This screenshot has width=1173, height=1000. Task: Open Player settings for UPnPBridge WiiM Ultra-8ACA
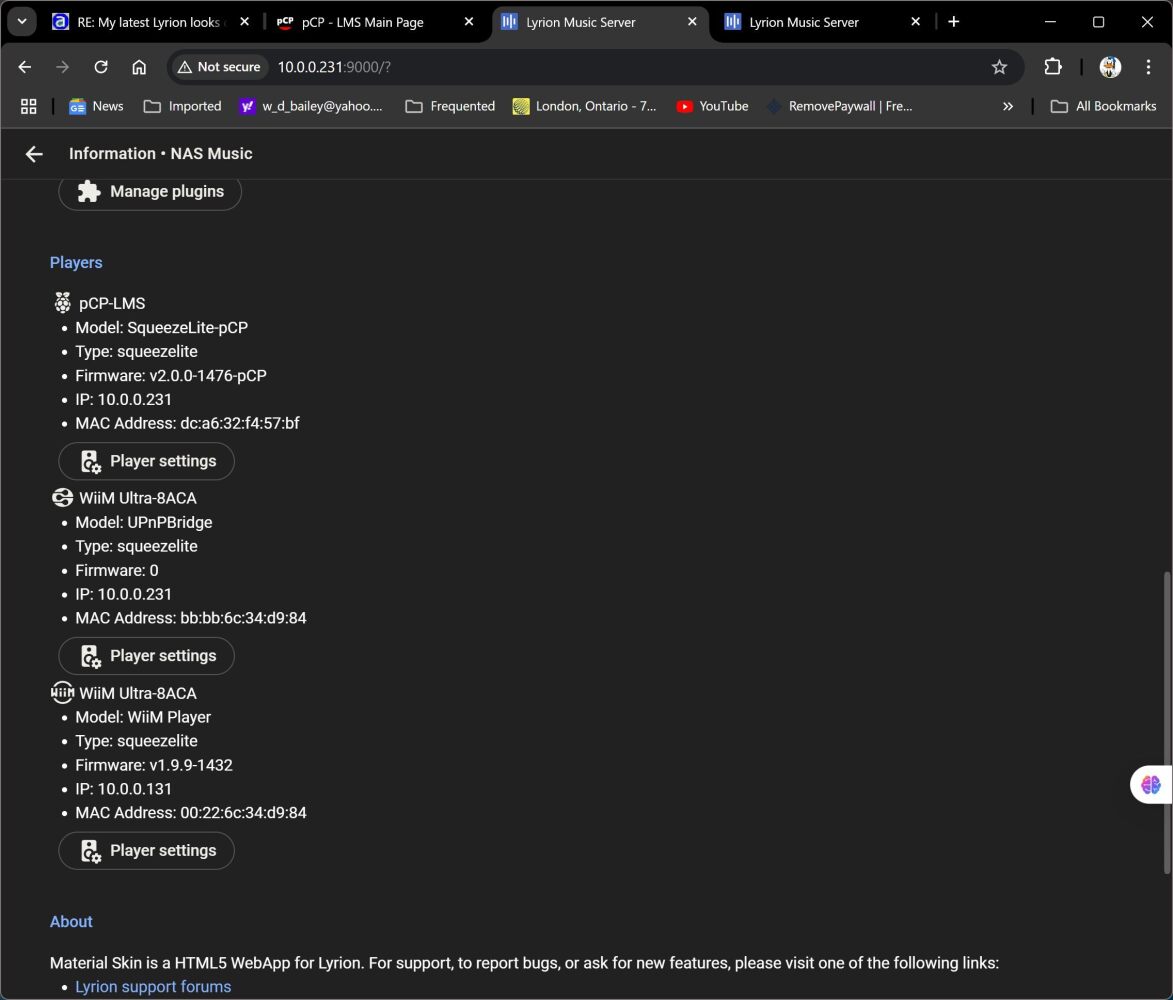pos(147,656)
